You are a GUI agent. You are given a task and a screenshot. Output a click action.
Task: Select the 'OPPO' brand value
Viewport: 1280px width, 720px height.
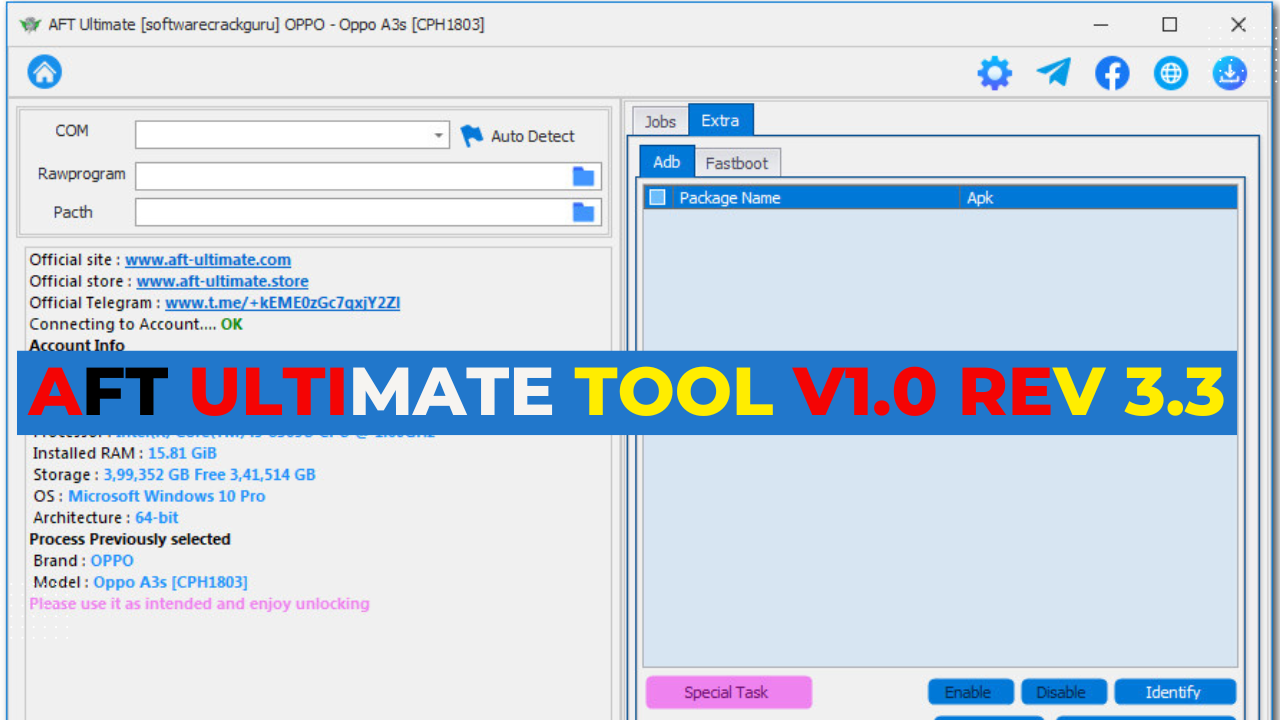pos(112,561)
